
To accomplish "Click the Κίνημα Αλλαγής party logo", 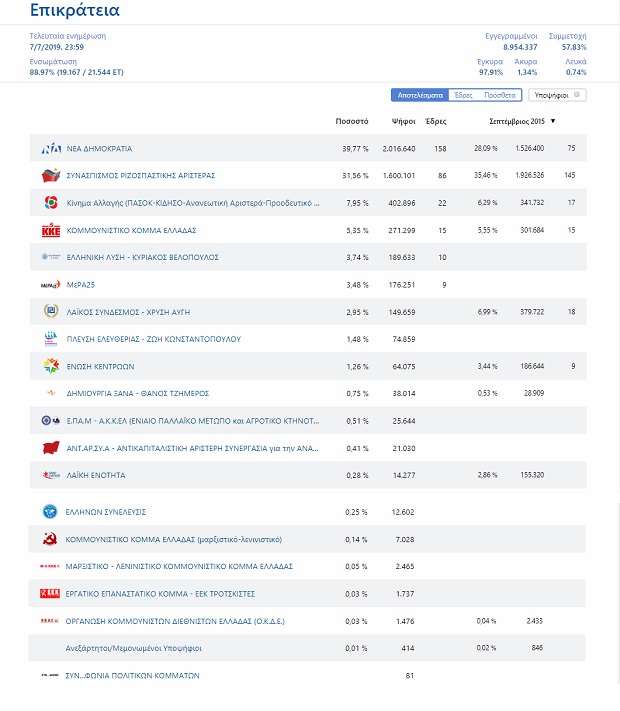I will click(x=51, y=203).
